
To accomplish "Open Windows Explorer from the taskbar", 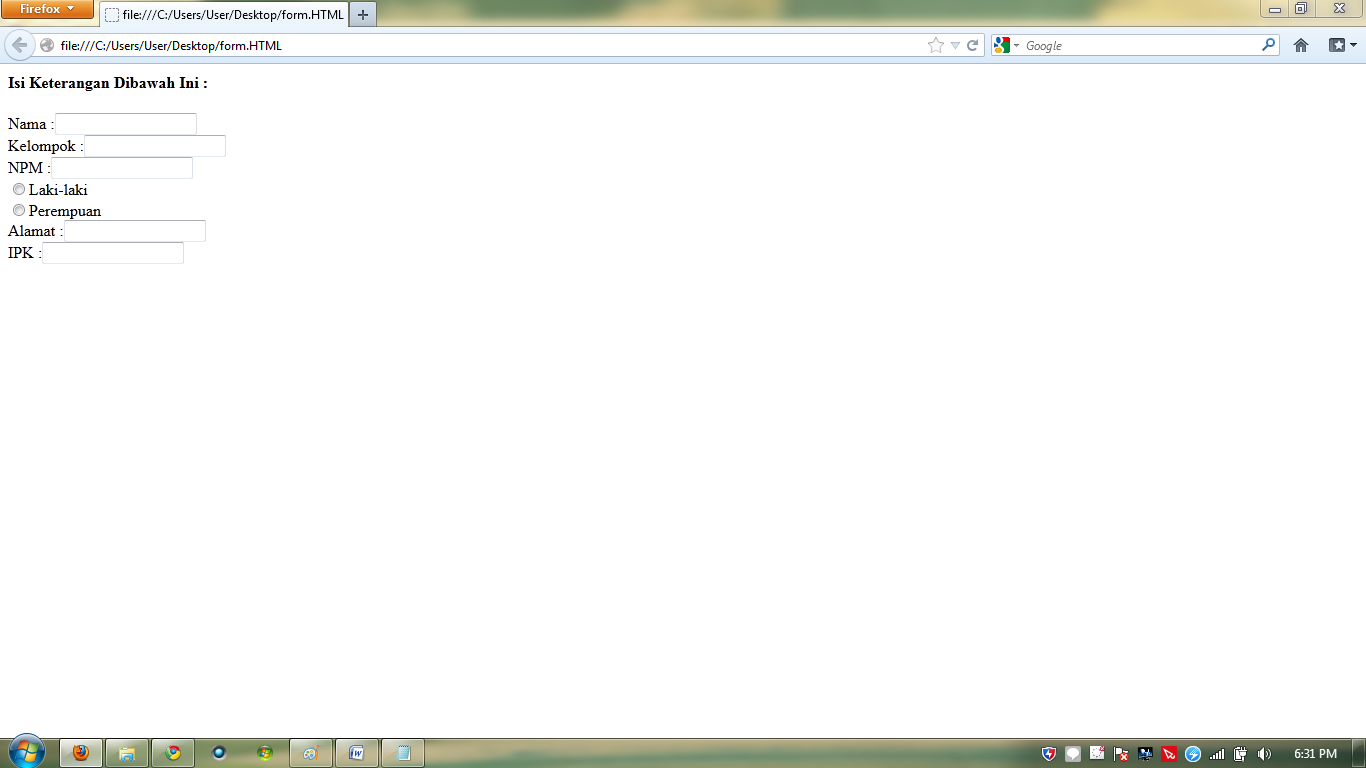I will click(127, 753).
